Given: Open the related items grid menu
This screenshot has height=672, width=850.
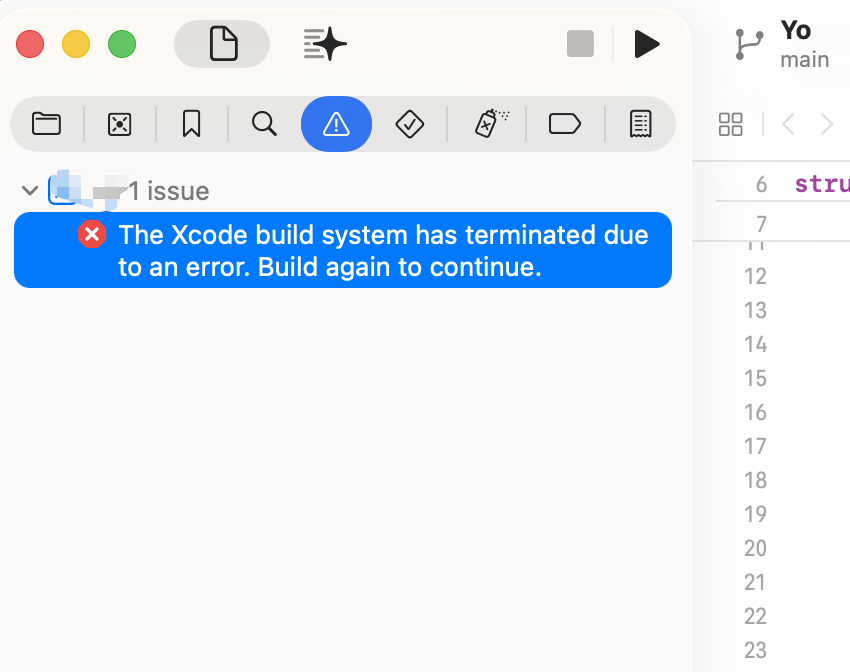Looking at the screenshot, I should point(731,124).
